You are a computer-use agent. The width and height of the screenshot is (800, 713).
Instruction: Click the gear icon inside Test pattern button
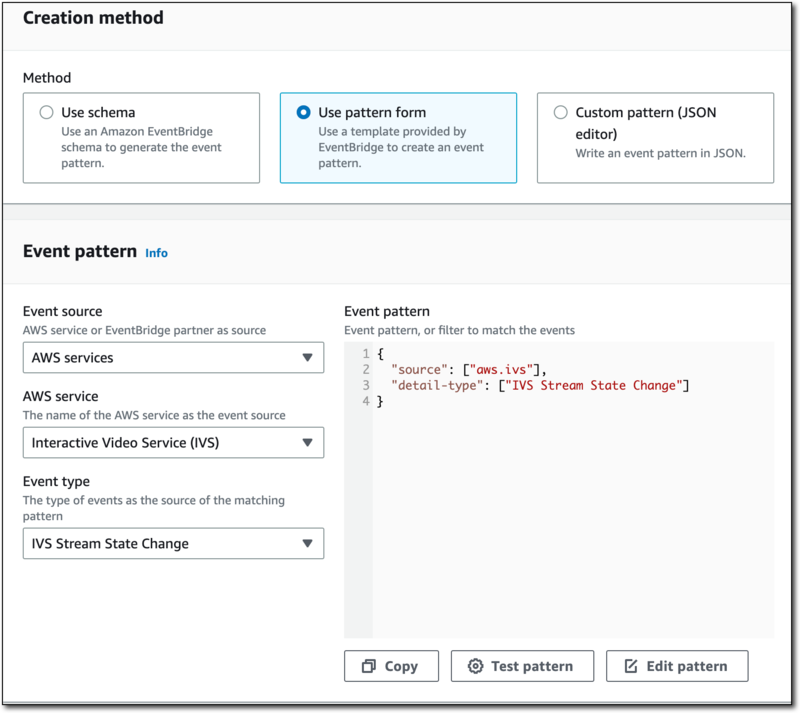pos(477,666)
